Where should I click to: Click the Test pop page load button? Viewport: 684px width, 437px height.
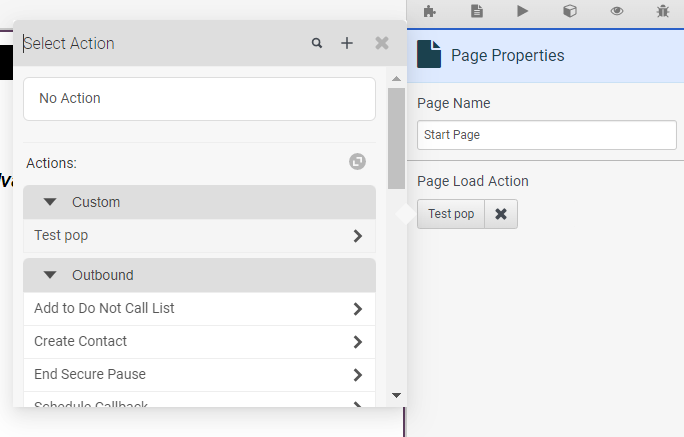(x=451, y=214)
